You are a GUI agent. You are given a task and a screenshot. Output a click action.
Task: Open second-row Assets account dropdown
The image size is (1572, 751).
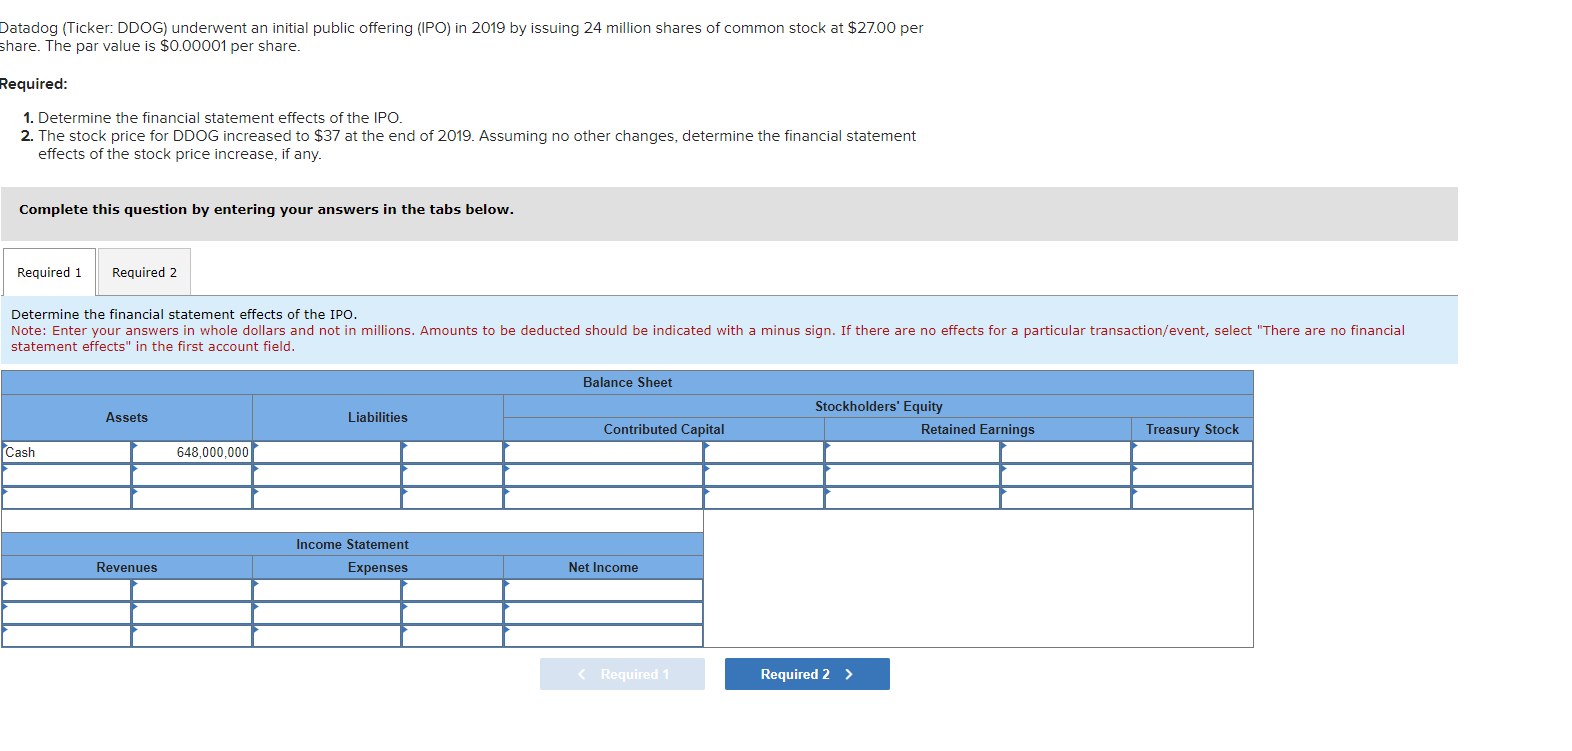[x=67, y=475]
